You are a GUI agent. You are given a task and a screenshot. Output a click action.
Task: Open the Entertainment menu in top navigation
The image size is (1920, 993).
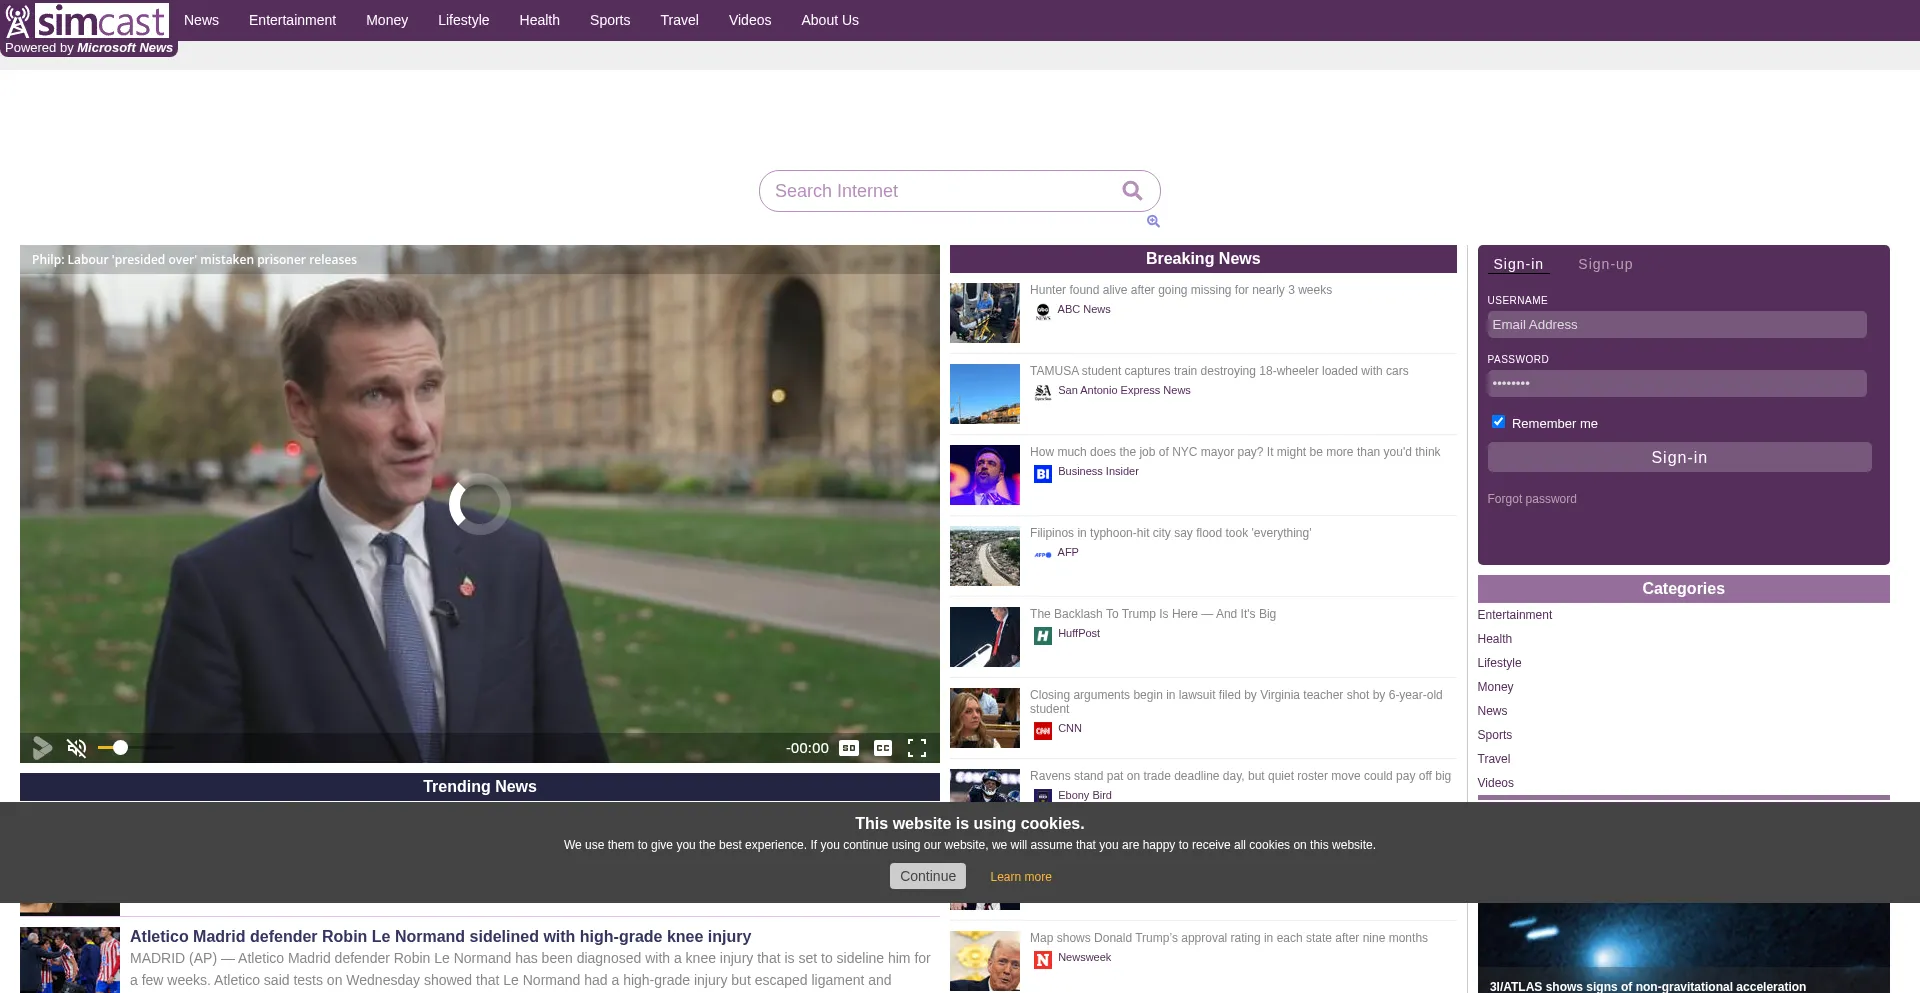[x=292, y=20]
